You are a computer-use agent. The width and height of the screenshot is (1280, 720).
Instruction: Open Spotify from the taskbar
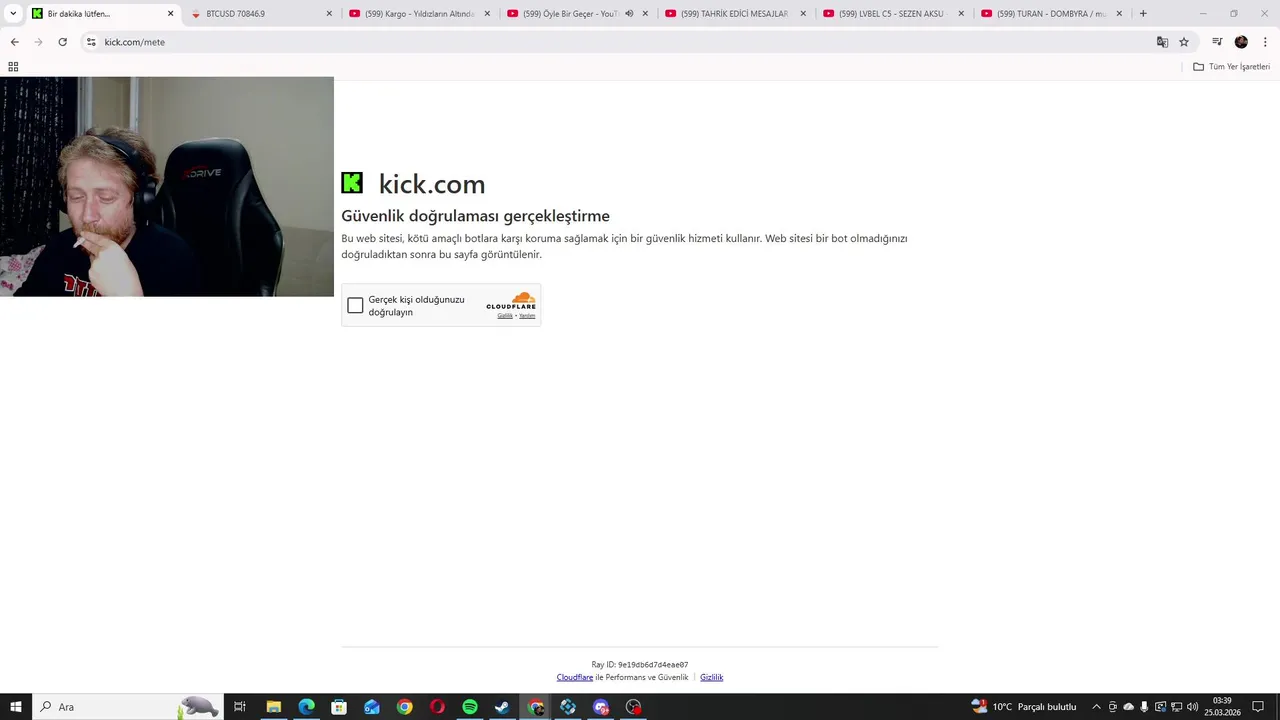(470, 707)
